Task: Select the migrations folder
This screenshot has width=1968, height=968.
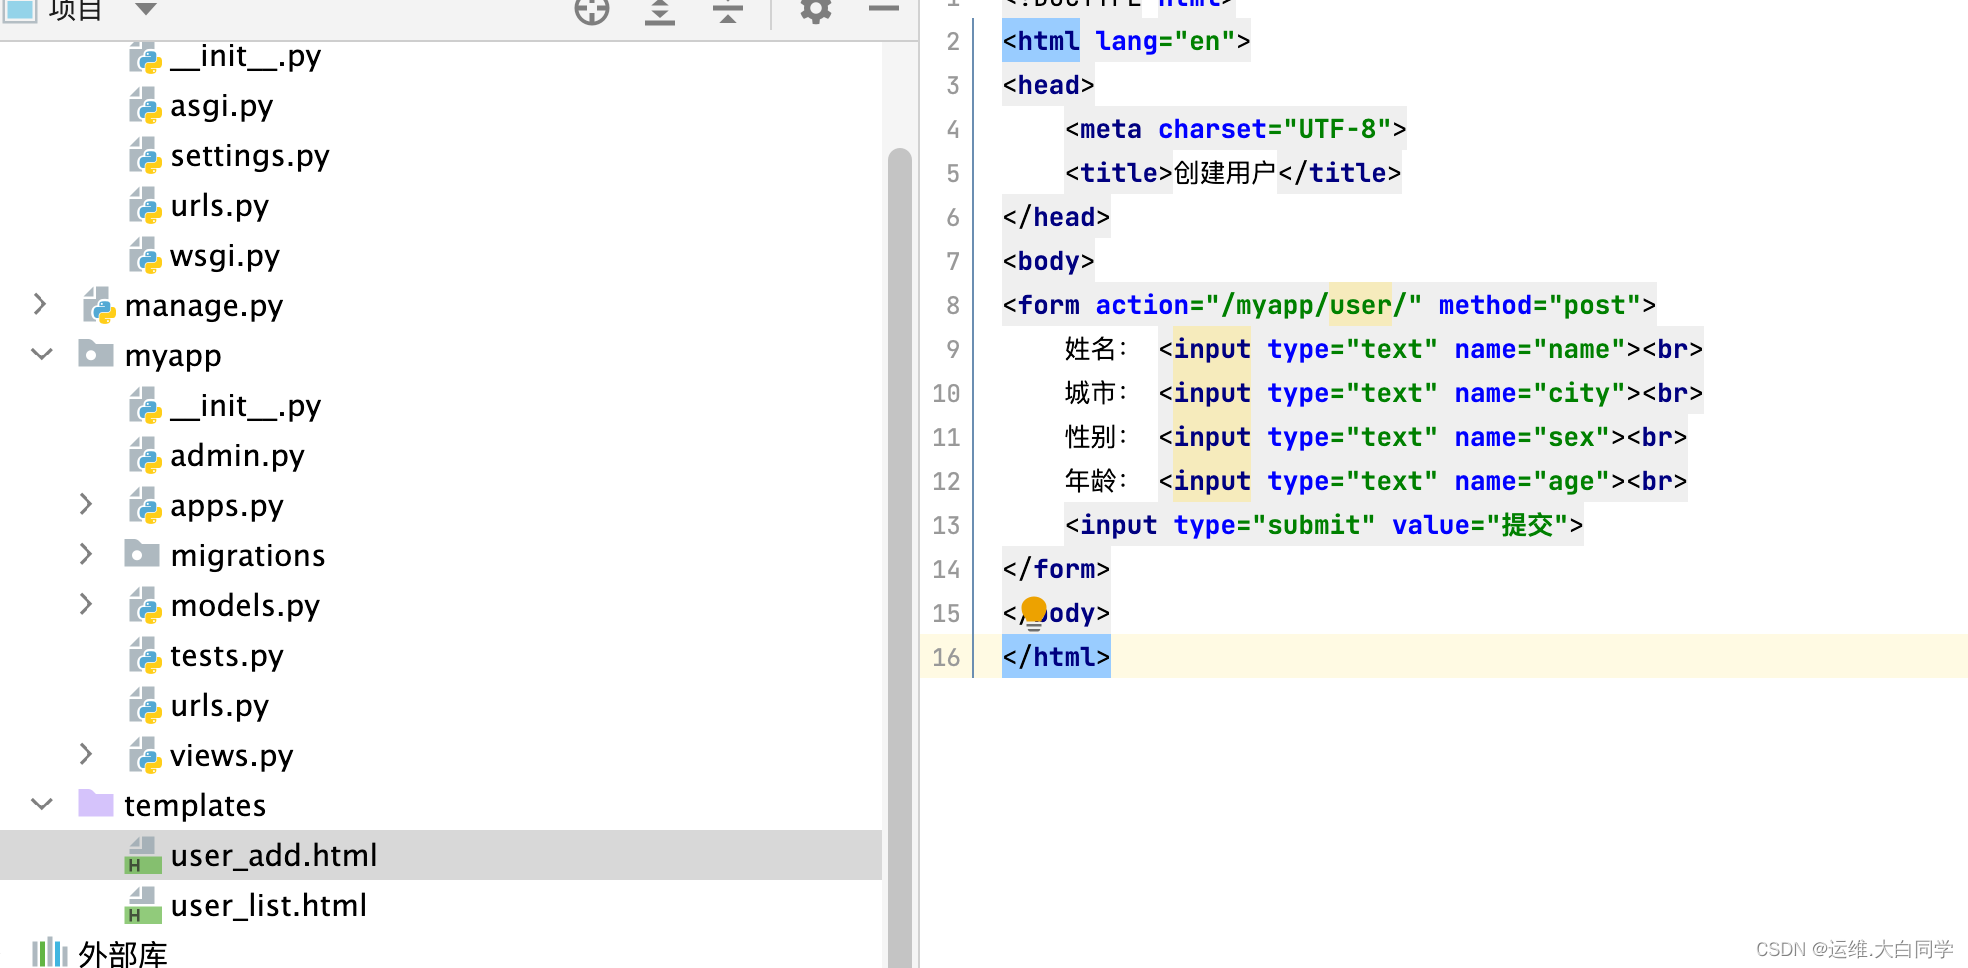Action: click(x=248, y=556)
